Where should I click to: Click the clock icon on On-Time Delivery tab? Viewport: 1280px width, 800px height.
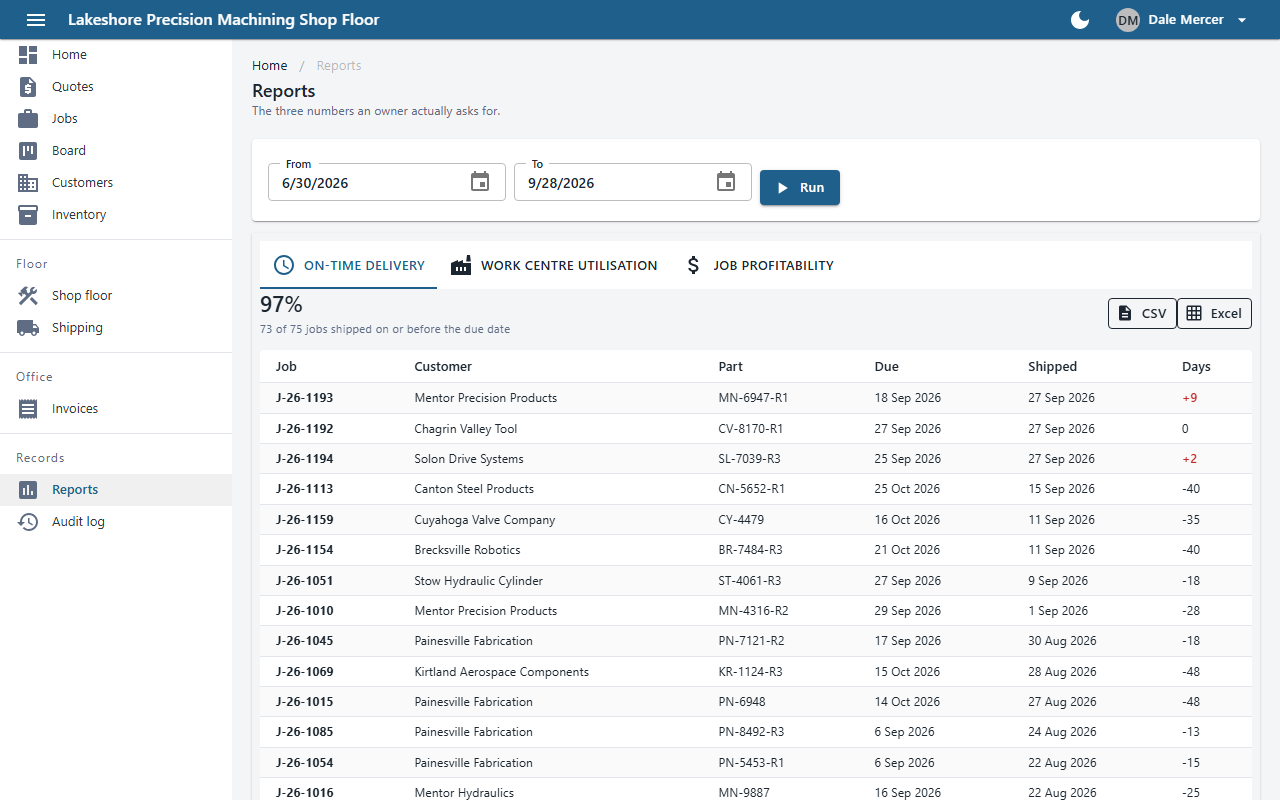[284, 266]
